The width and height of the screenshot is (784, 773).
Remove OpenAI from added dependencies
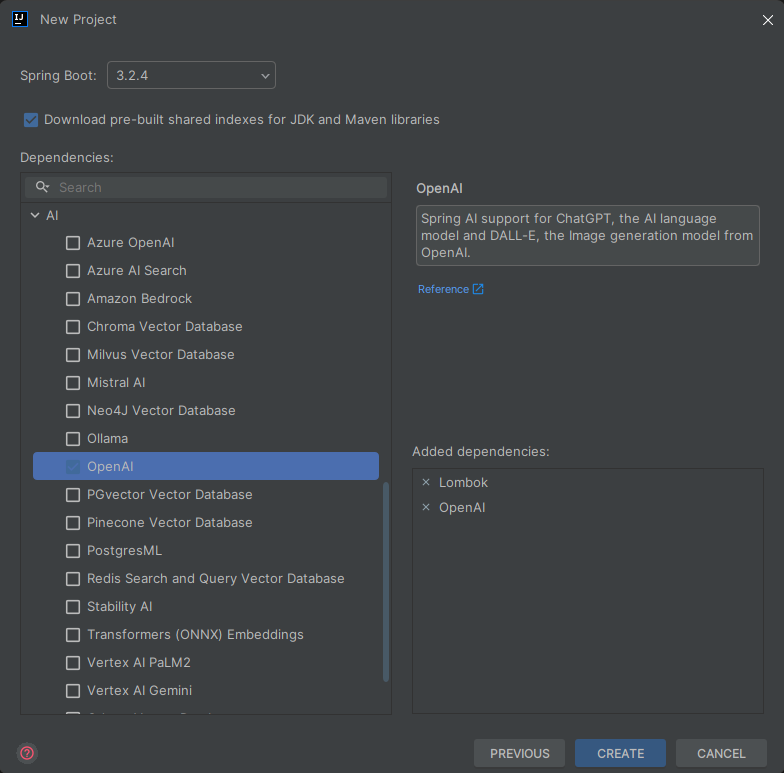coord(426,507)
